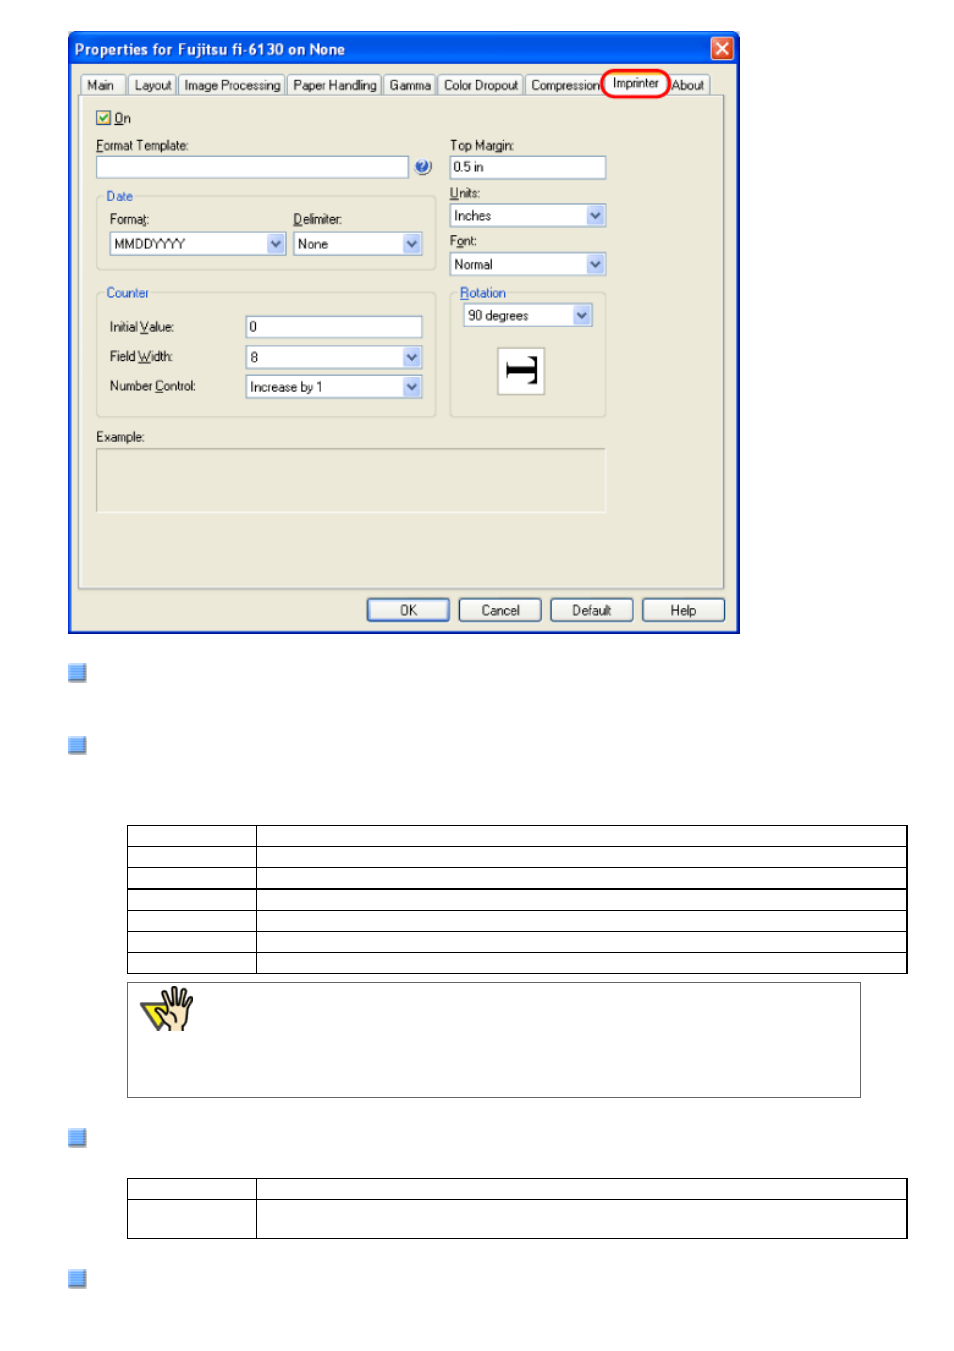The image size is (954, 1351).
Task: Click the OK button
Action: pyautogui.click(x=408, y=610)
